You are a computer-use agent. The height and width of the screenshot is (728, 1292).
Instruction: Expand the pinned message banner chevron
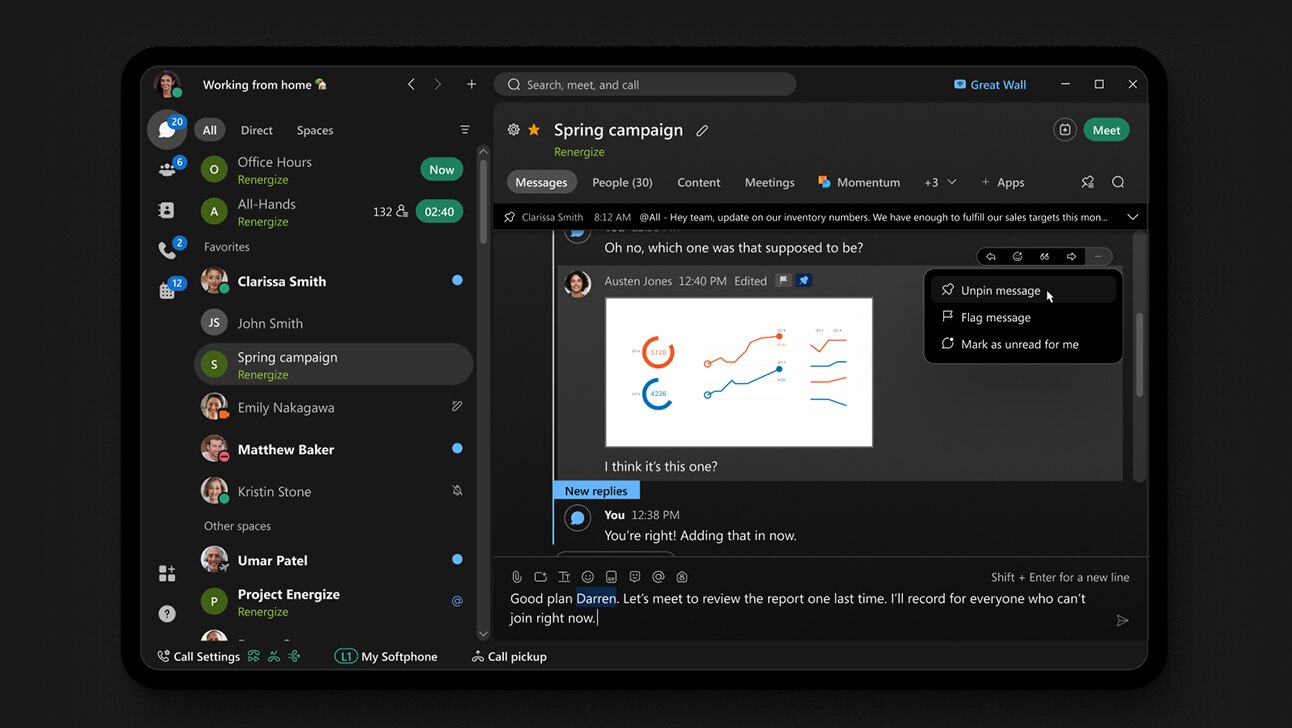[1133, 217]
